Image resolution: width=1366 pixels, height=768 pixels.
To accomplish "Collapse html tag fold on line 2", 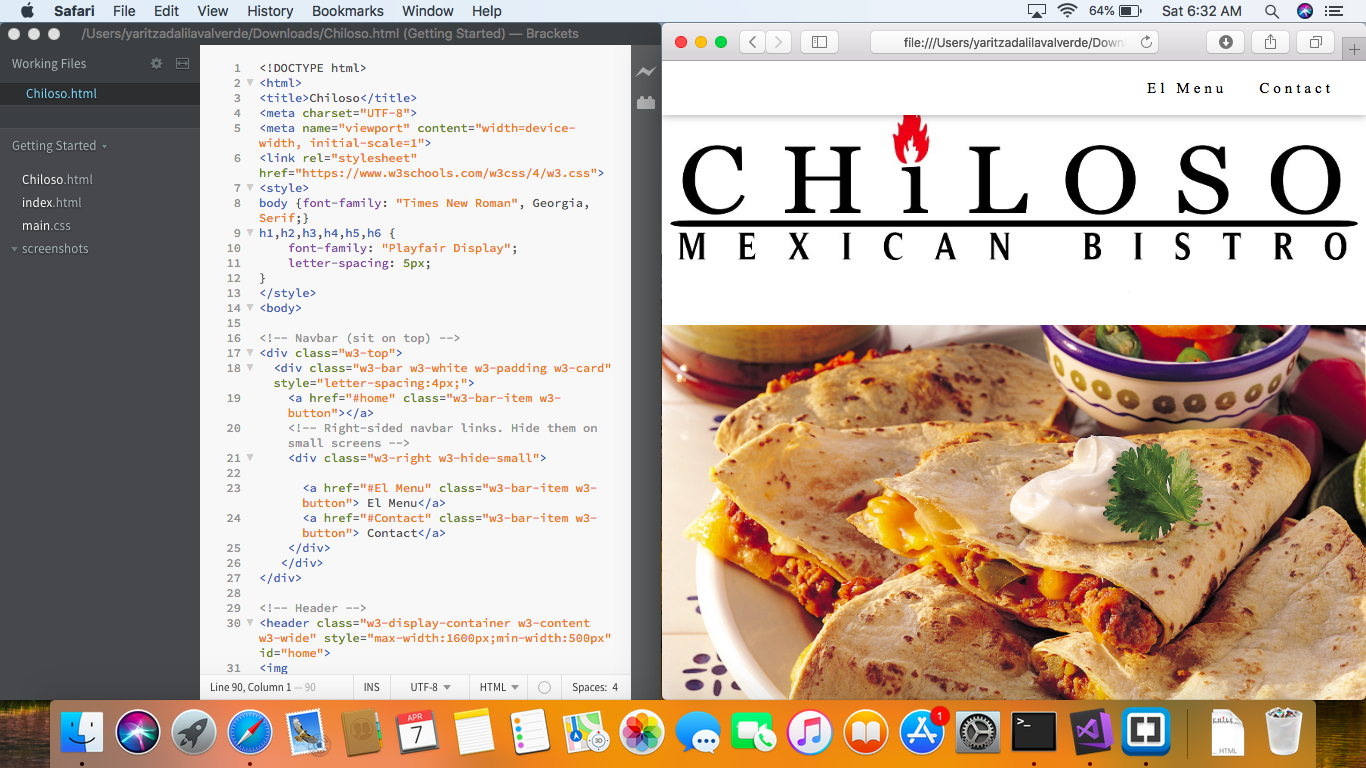I will (250, 83).
